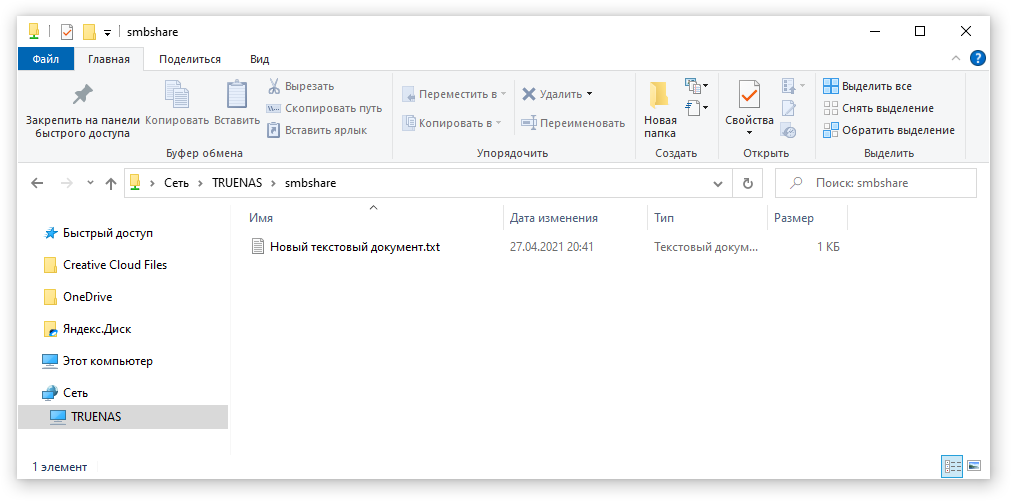Select Новый текстовый документ.txt file

pos(346,247)
